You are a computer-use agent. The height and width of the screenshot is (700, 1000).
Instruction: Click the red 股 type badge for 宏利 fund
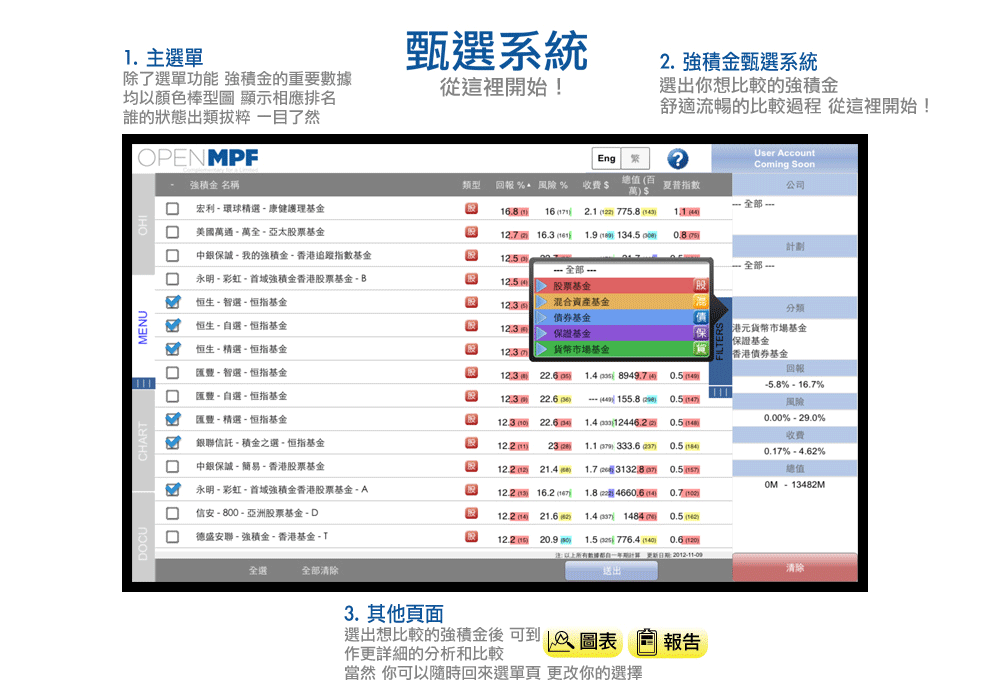click(x=472, y=209)
